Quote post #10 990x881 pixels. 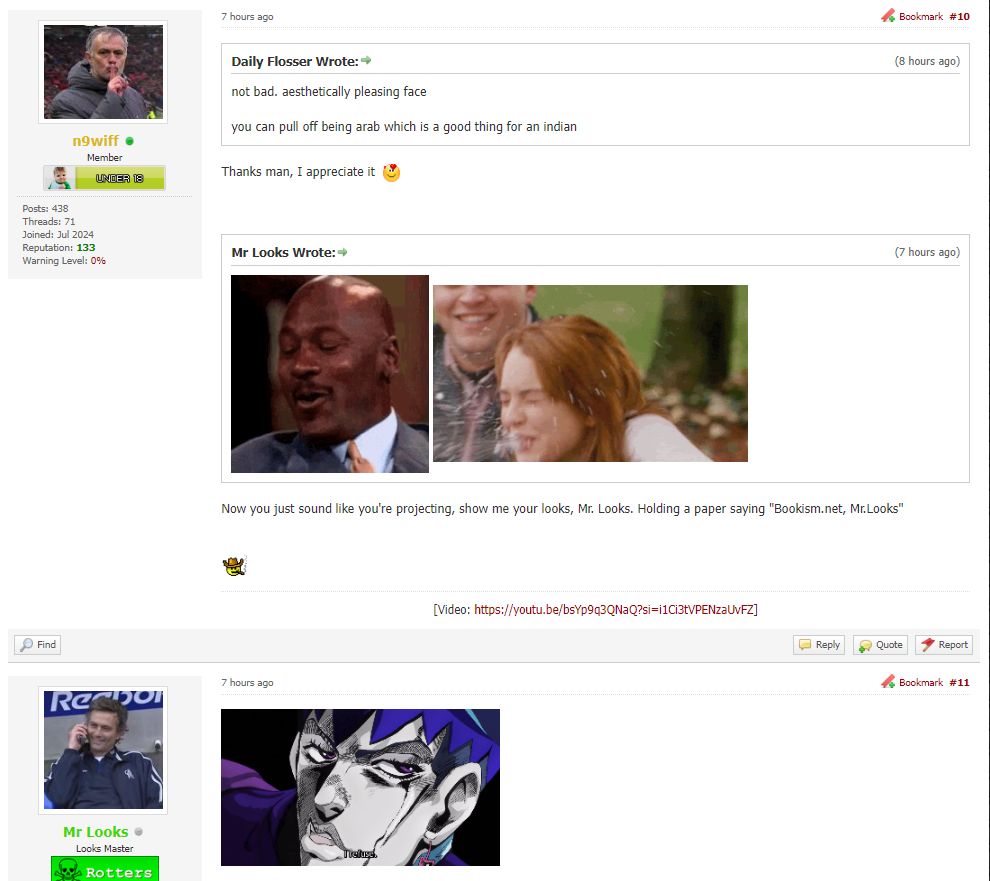[881, 645]
